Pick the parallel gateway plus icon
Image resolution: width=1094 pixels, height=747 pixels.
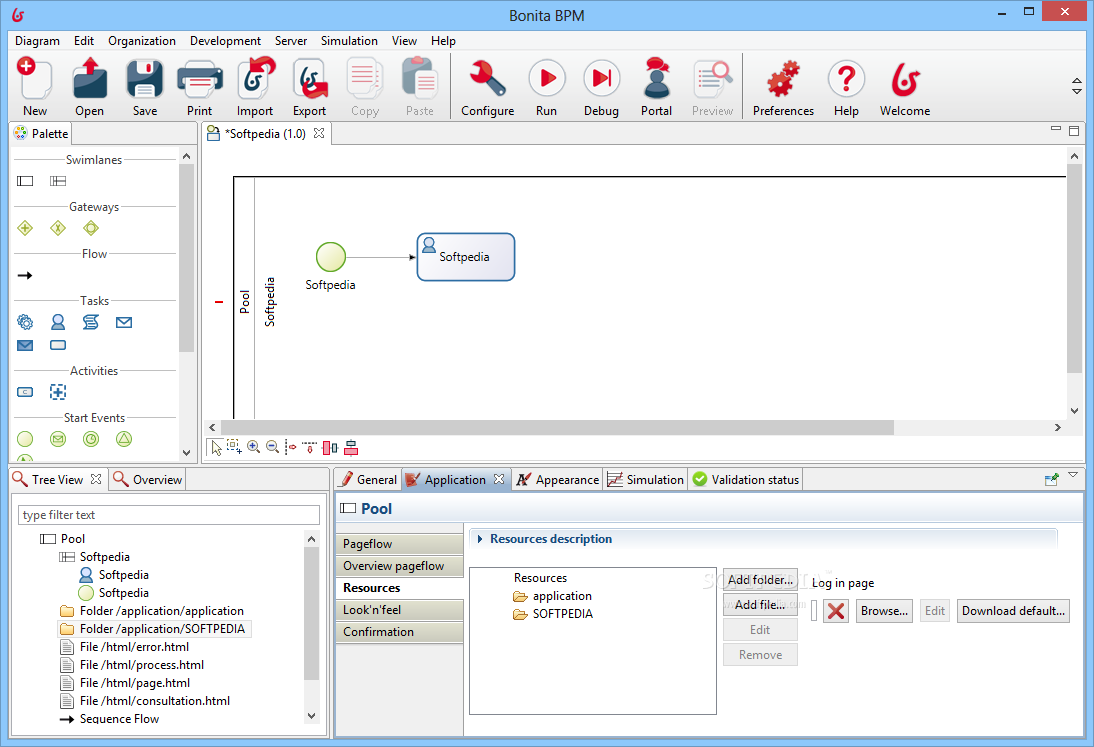click(x=25, y=228)
